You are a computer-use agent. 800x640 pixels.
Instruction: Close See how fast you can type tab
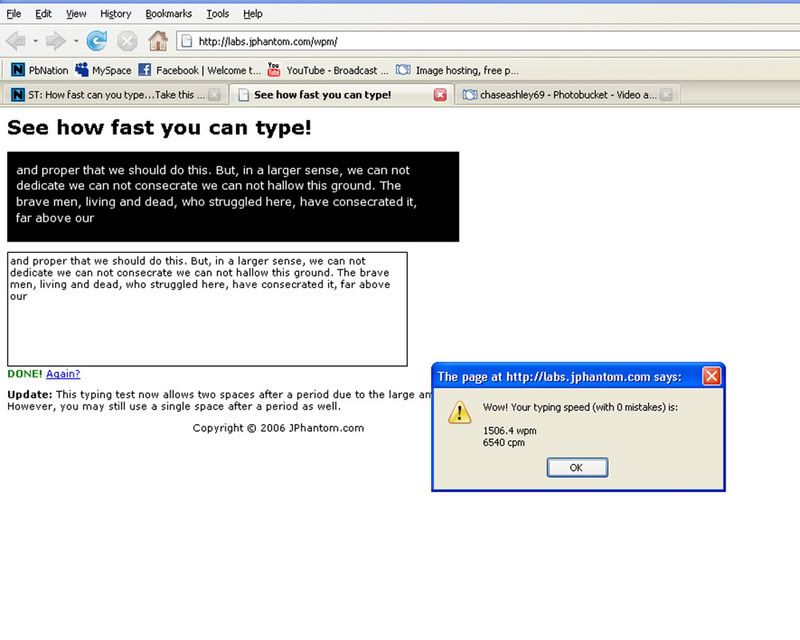(440, 94)
